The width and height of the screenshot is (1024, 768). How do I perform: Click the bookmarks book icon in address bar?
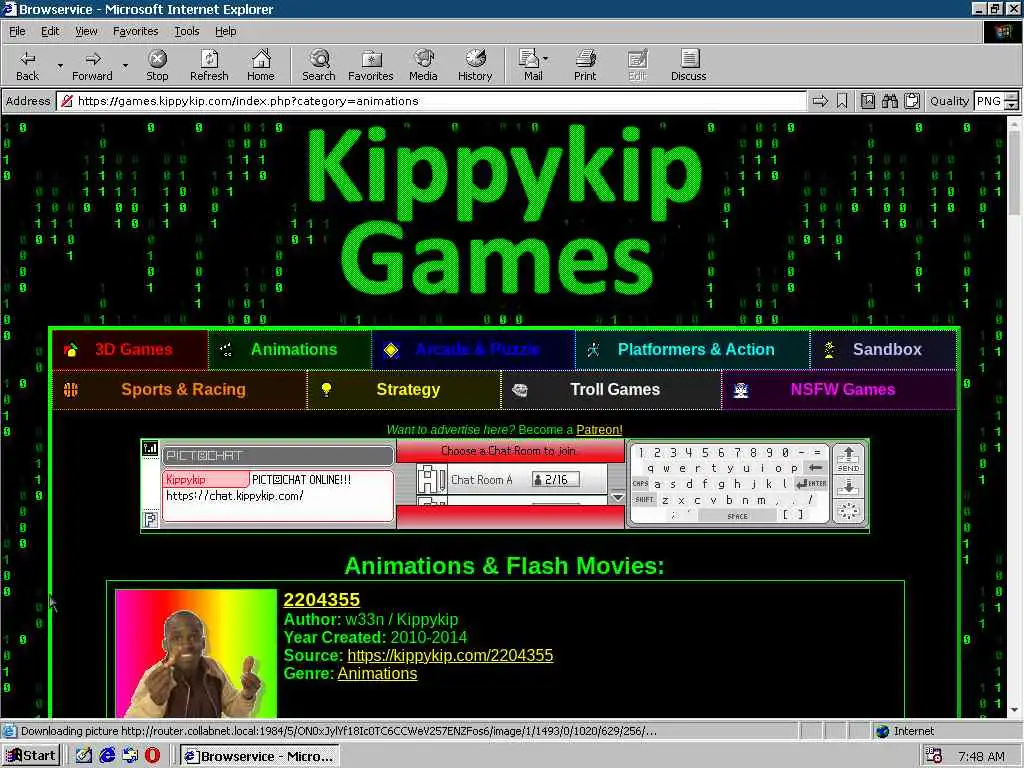(x=868, y=101)
